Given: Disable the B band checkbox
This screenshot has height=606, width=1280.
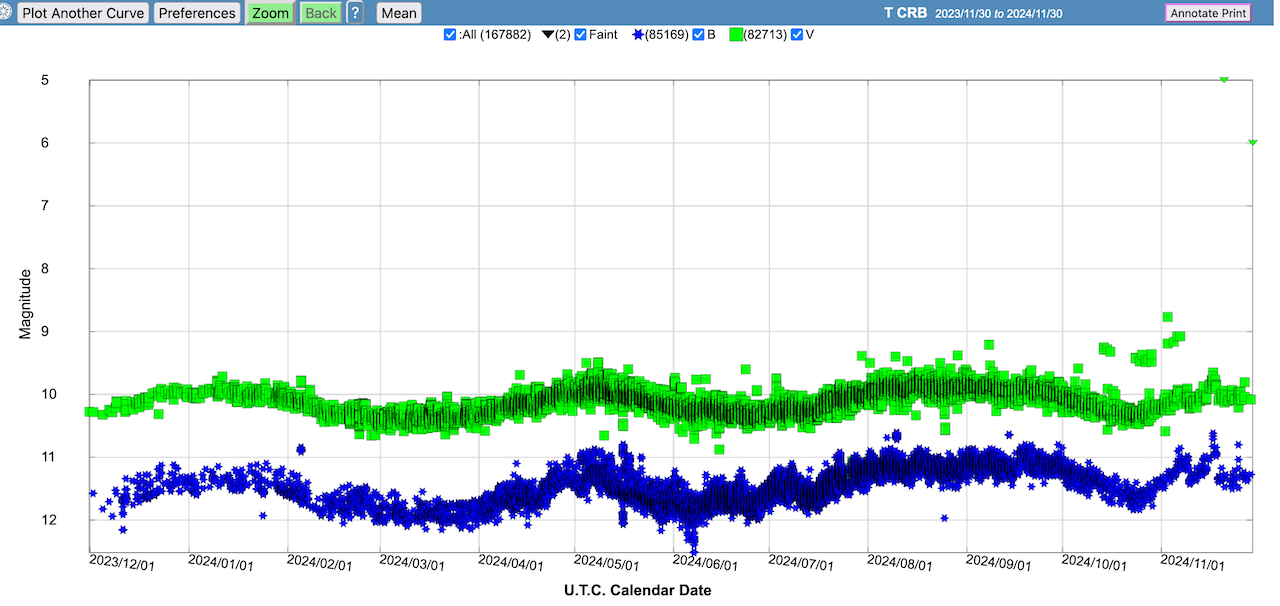Looking at the screenshot, I should [699, 35].
